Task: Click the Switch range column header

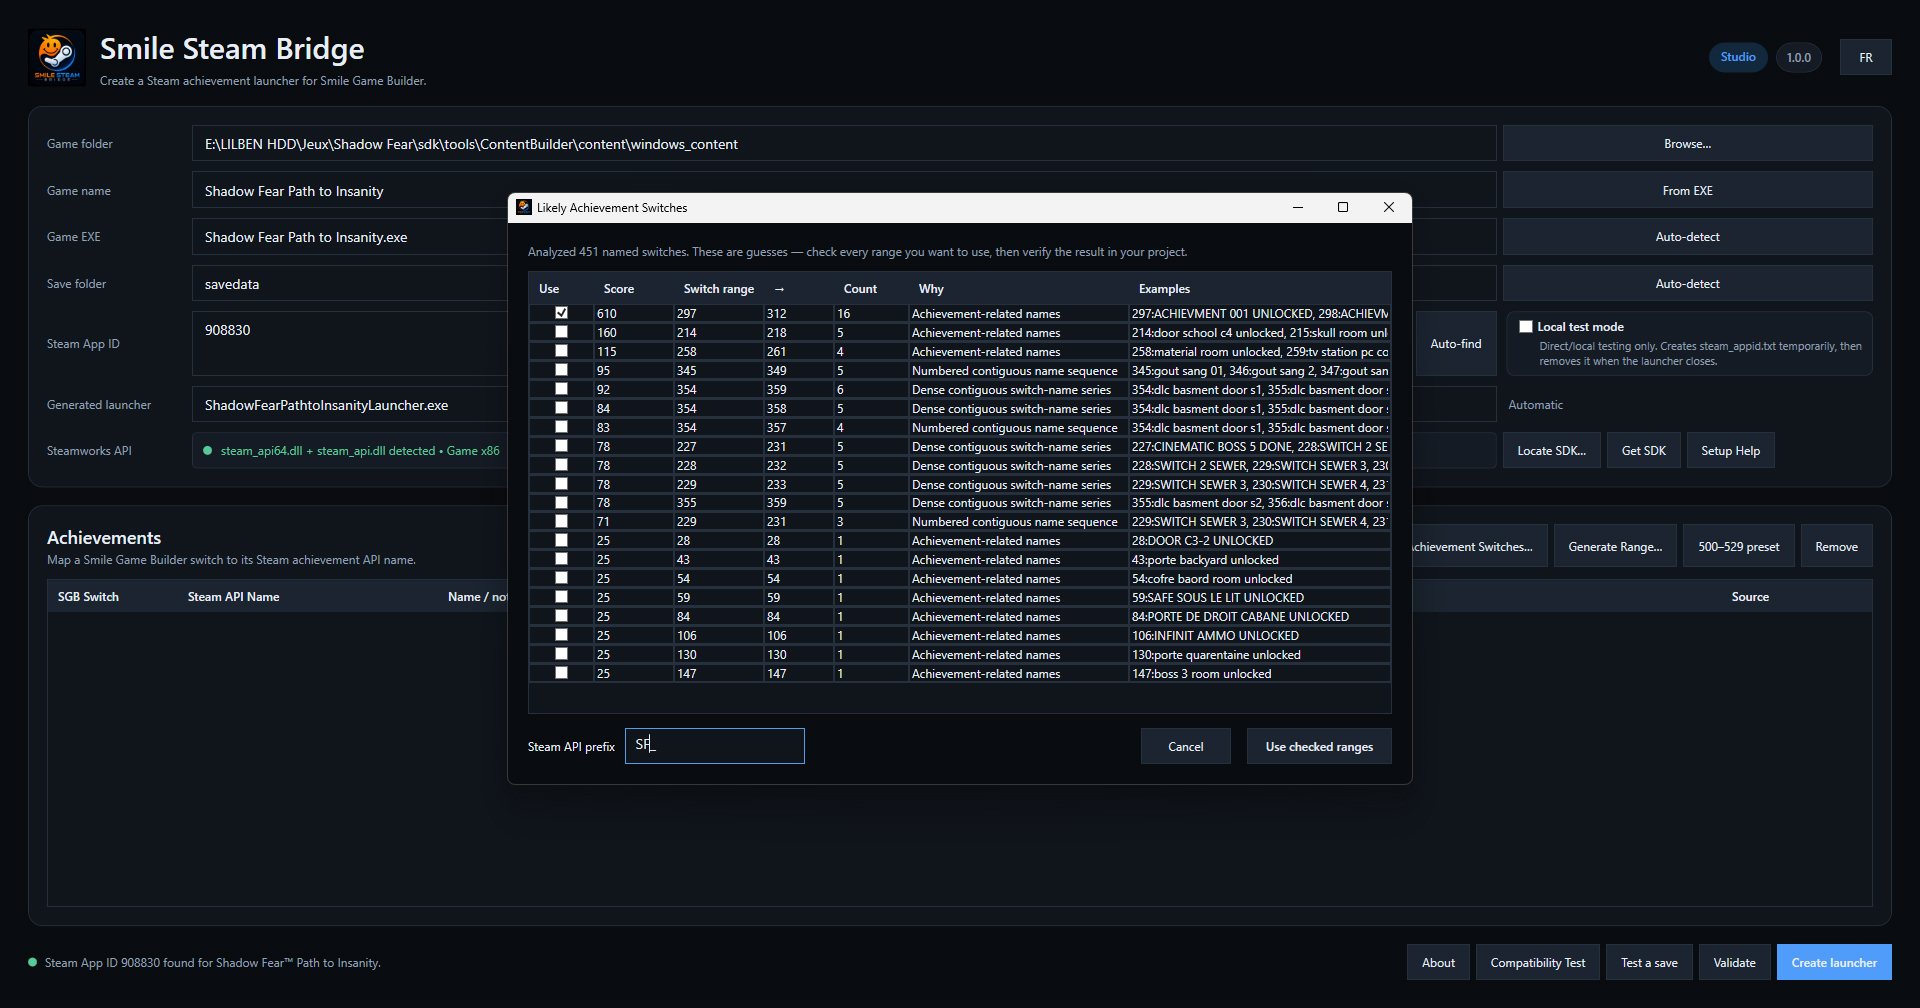Action: (719, 289)
